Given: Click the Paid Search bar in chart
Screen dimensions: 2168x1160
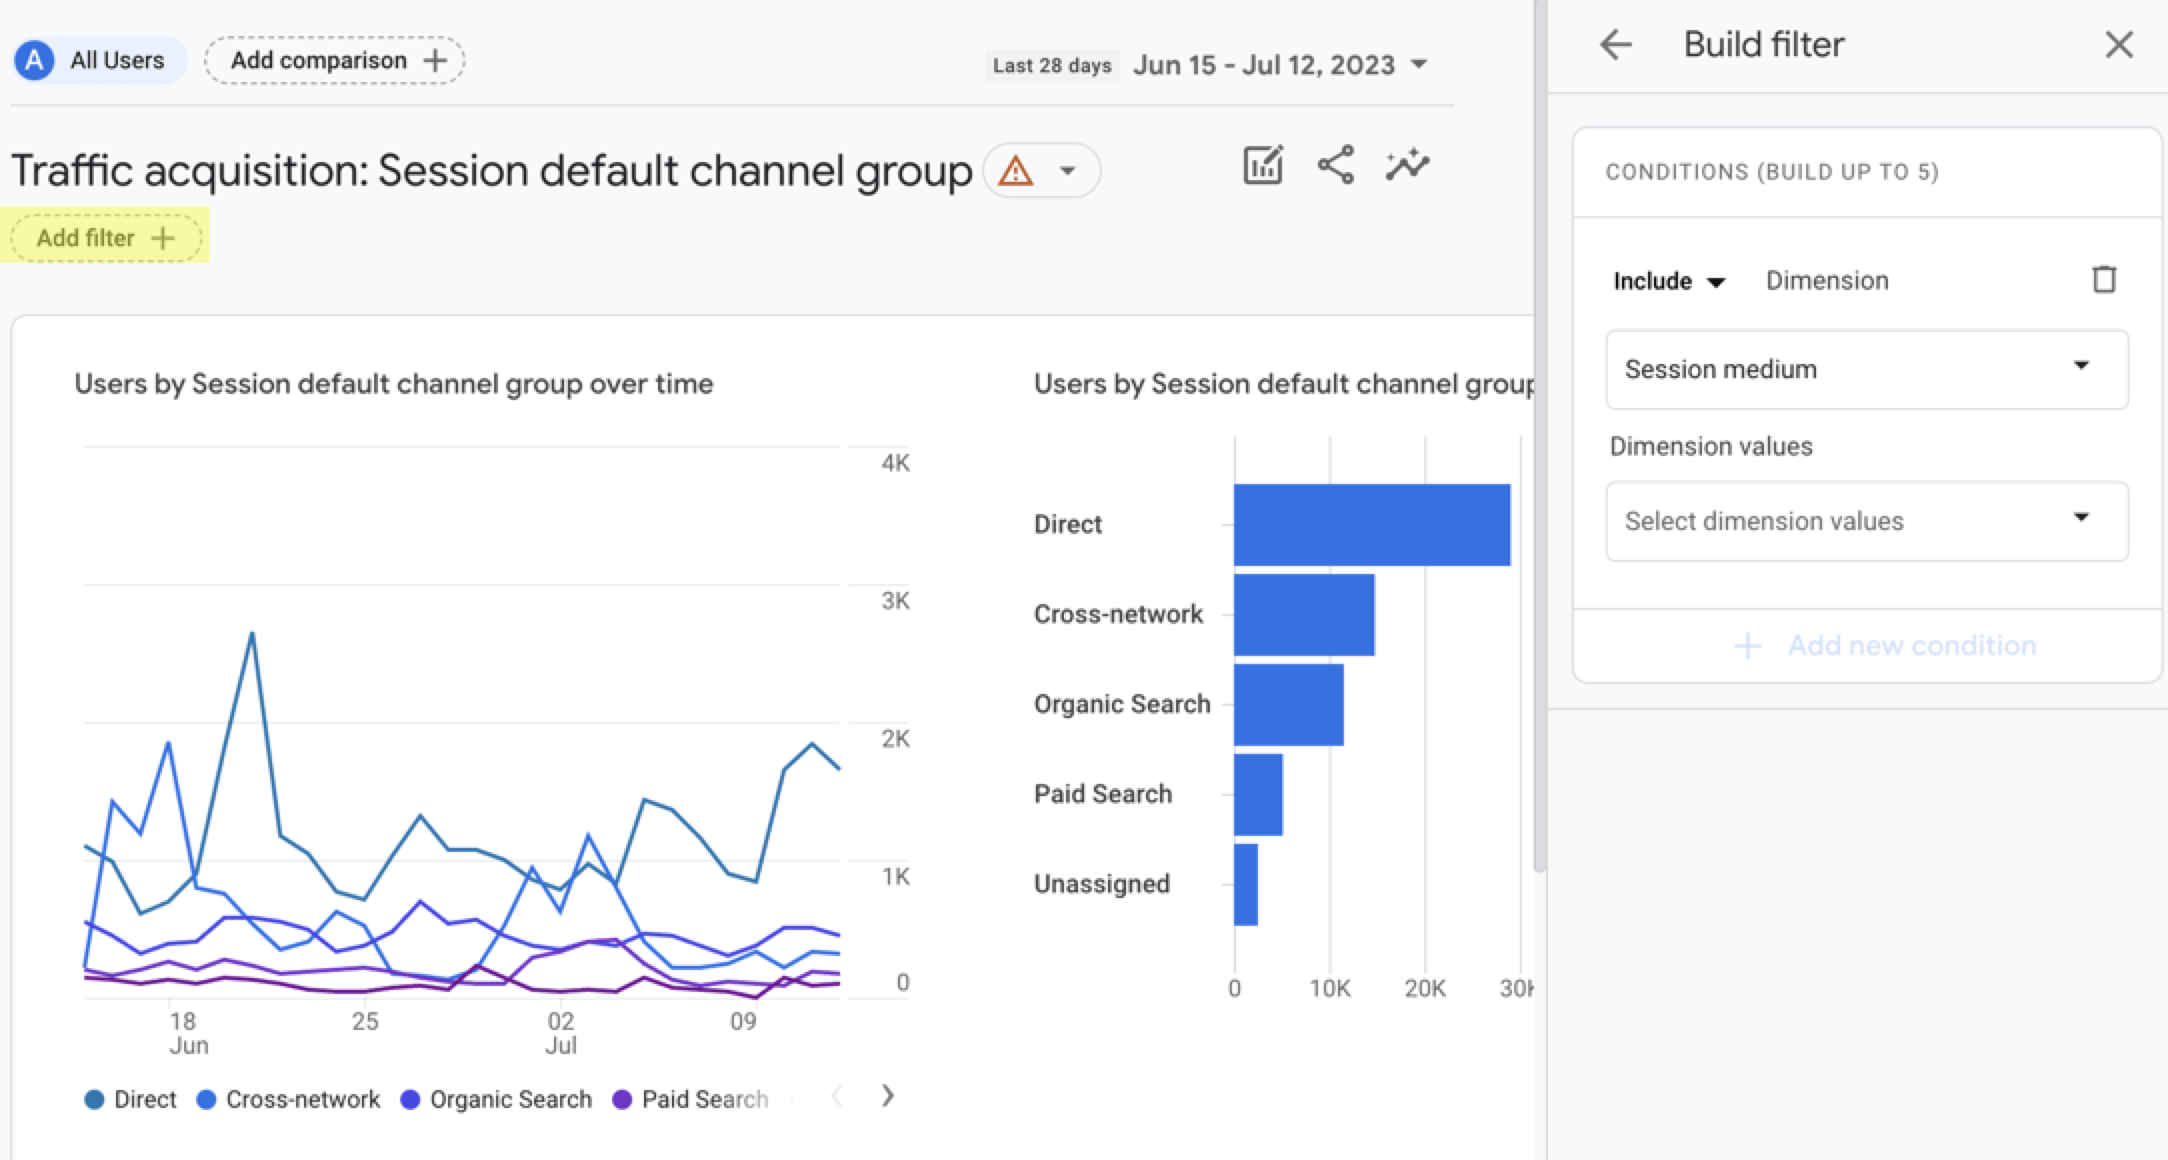Looking at the screenshot, I should tap(1258, 794).
